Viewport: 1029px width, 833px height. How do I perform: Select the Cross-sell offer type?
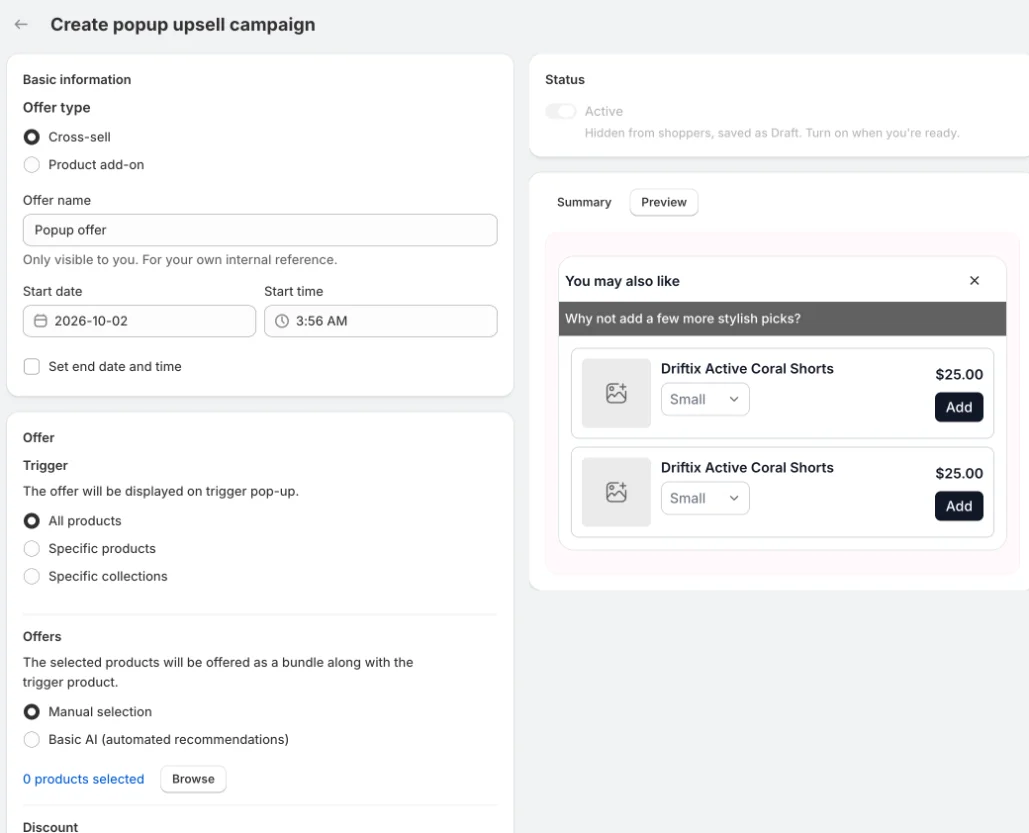point(32,137)
